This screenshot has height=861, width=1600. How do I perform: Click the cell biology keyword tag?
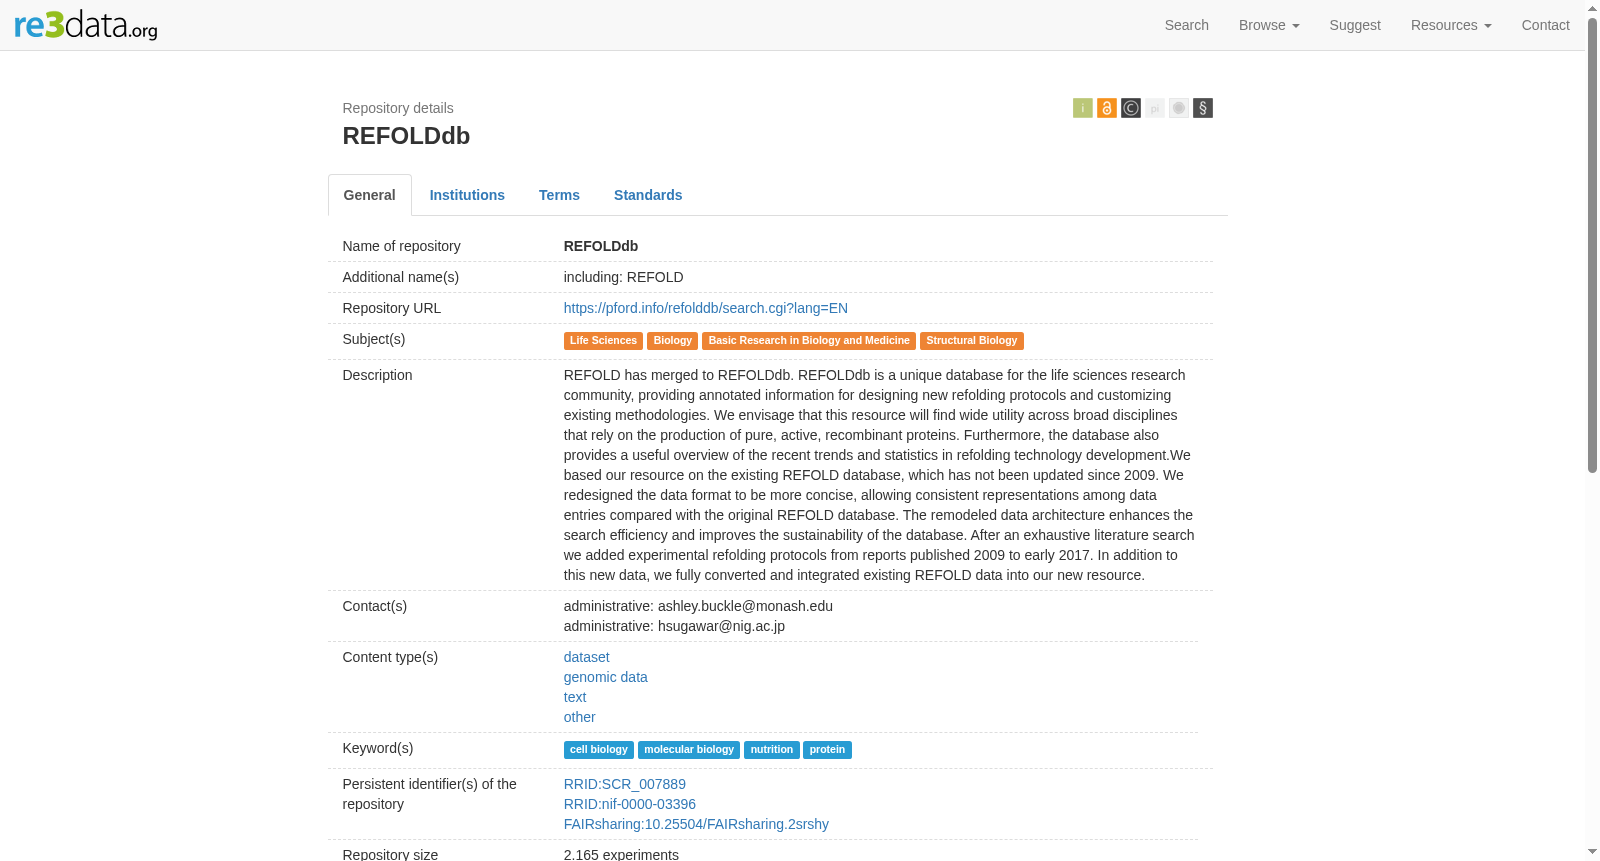pos(599,750)
